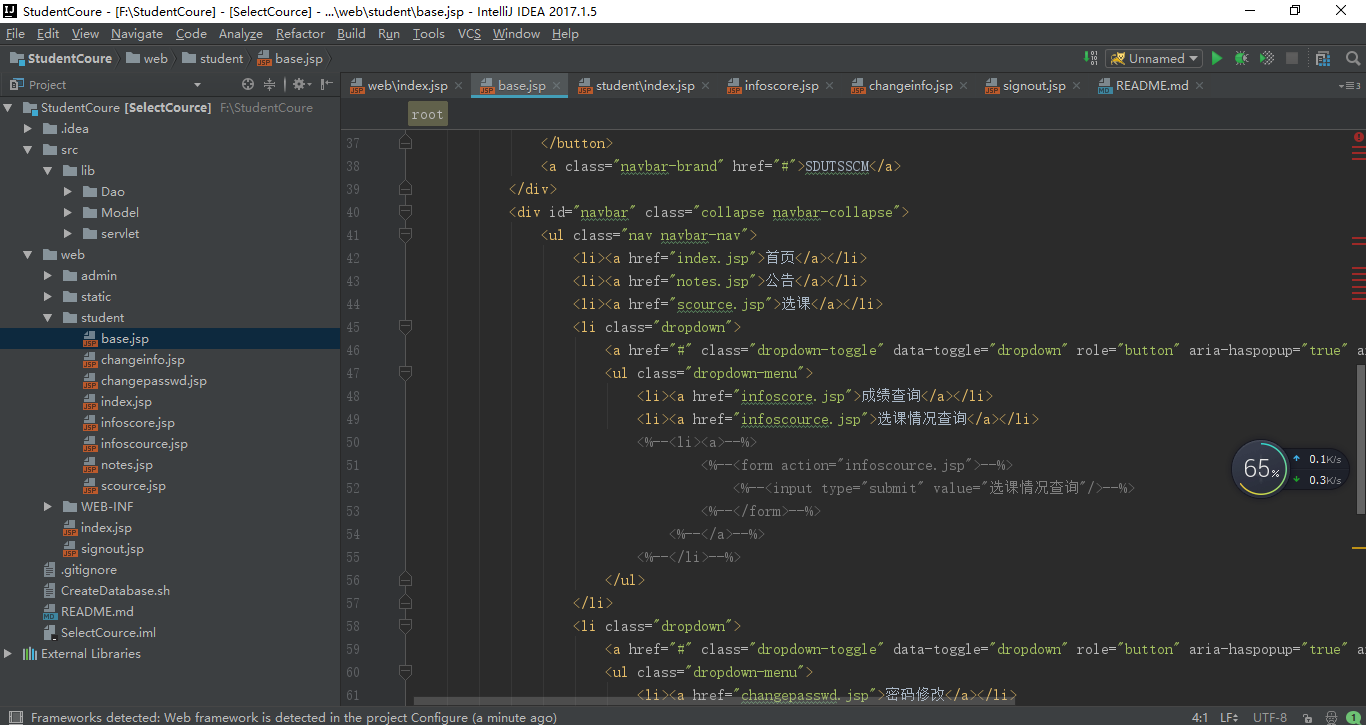Open Project panel gear settings

pyautogui.click(x=299, y=85)
